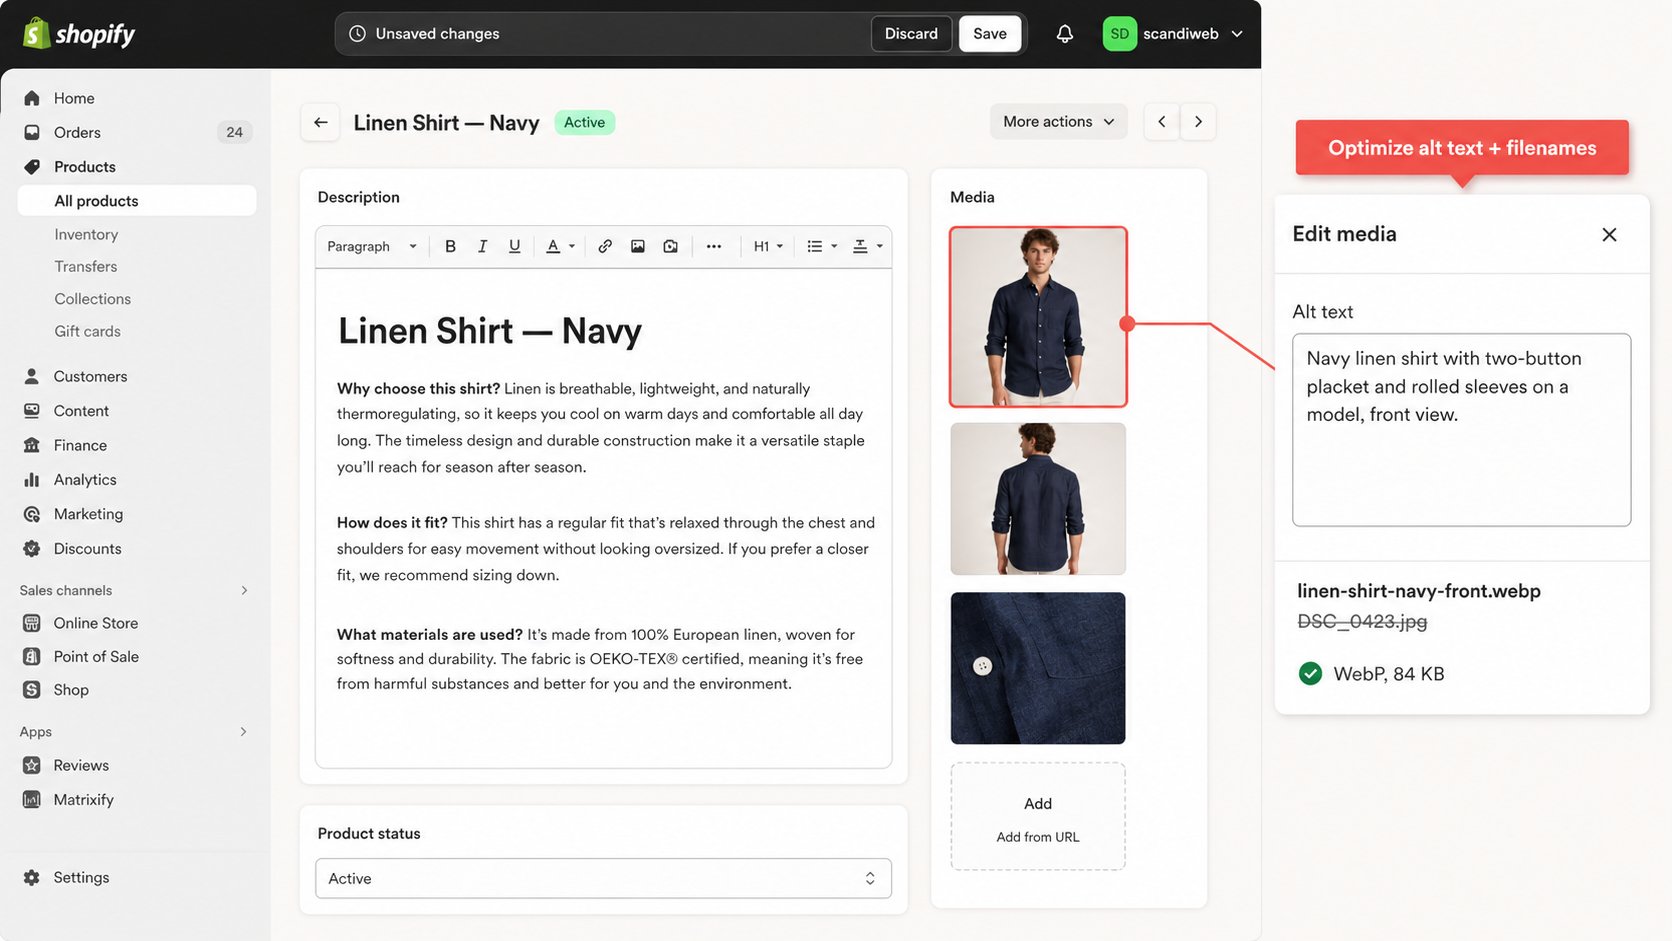Toggle bold formatting in the description editor
Viewport: 1672px width, 941px height.
[450, 246]
